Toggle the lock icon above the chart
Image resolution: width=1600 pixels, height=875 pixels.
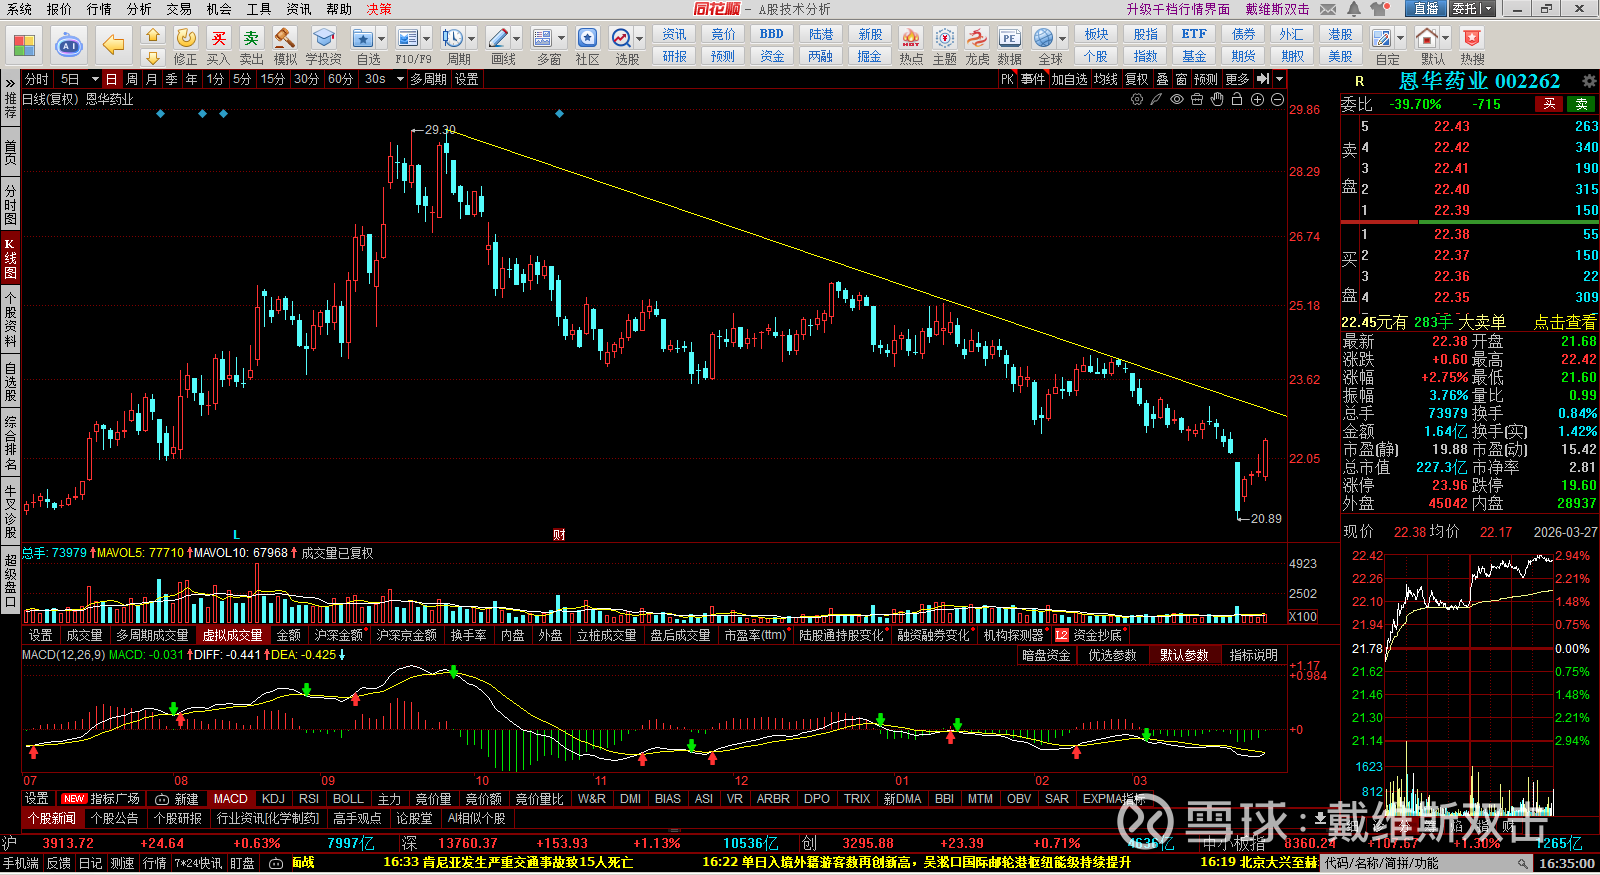(x=1237, y=100)
